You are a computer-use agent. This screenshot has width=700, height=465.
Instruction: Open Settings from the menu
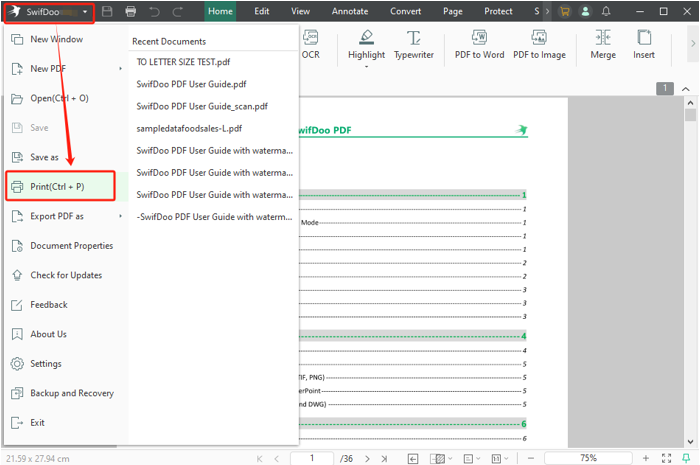pyautogui.click(x=64, y=363)
